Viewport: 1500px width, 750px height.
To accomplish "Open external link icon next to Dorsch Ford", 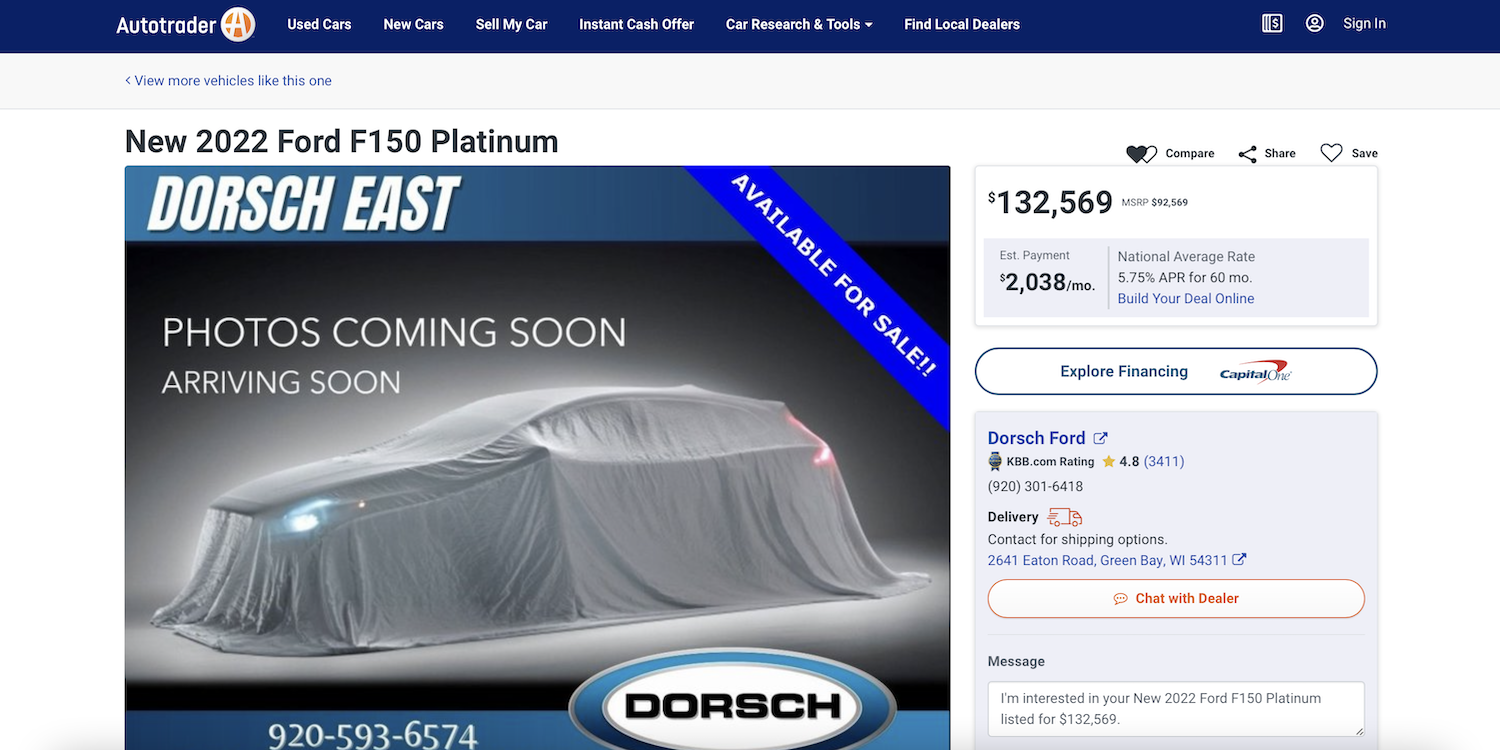I will (x=1101, y=438).
